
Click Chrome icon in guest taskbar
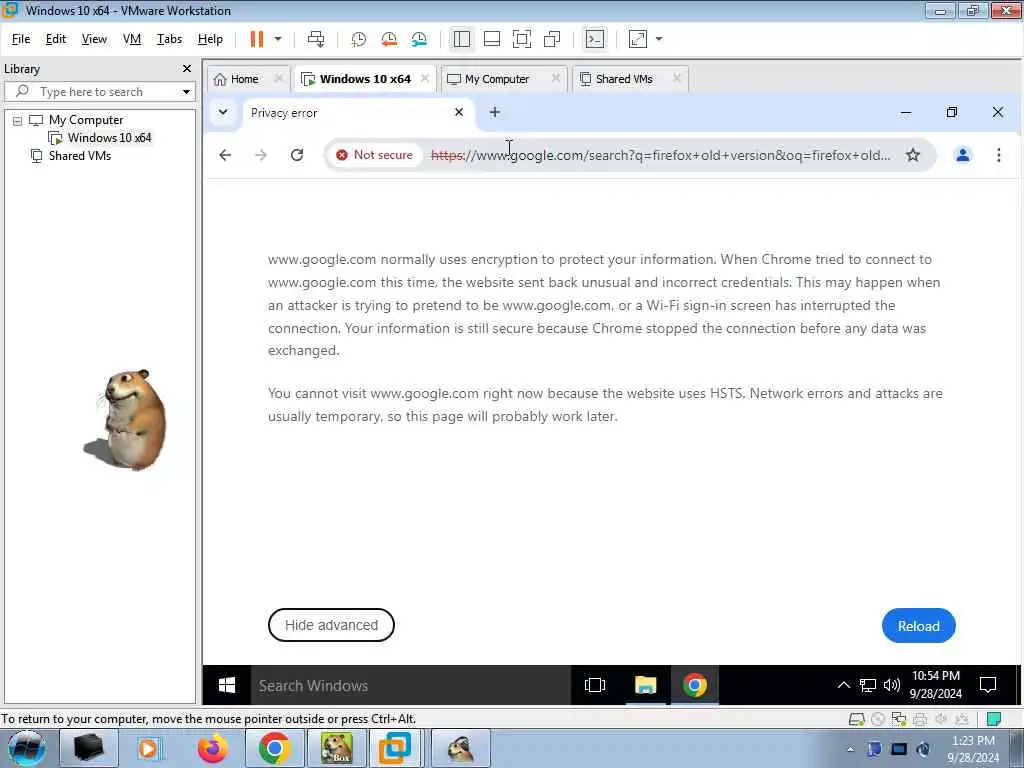pyautogui.click(x=695, y=685)
